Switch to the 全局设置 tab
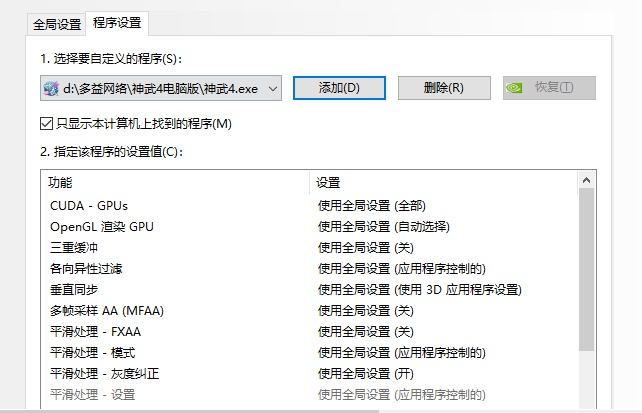Image resolution: width=642 pixels, height=413 pixels. pyautogui.click(x=57, y=24)
